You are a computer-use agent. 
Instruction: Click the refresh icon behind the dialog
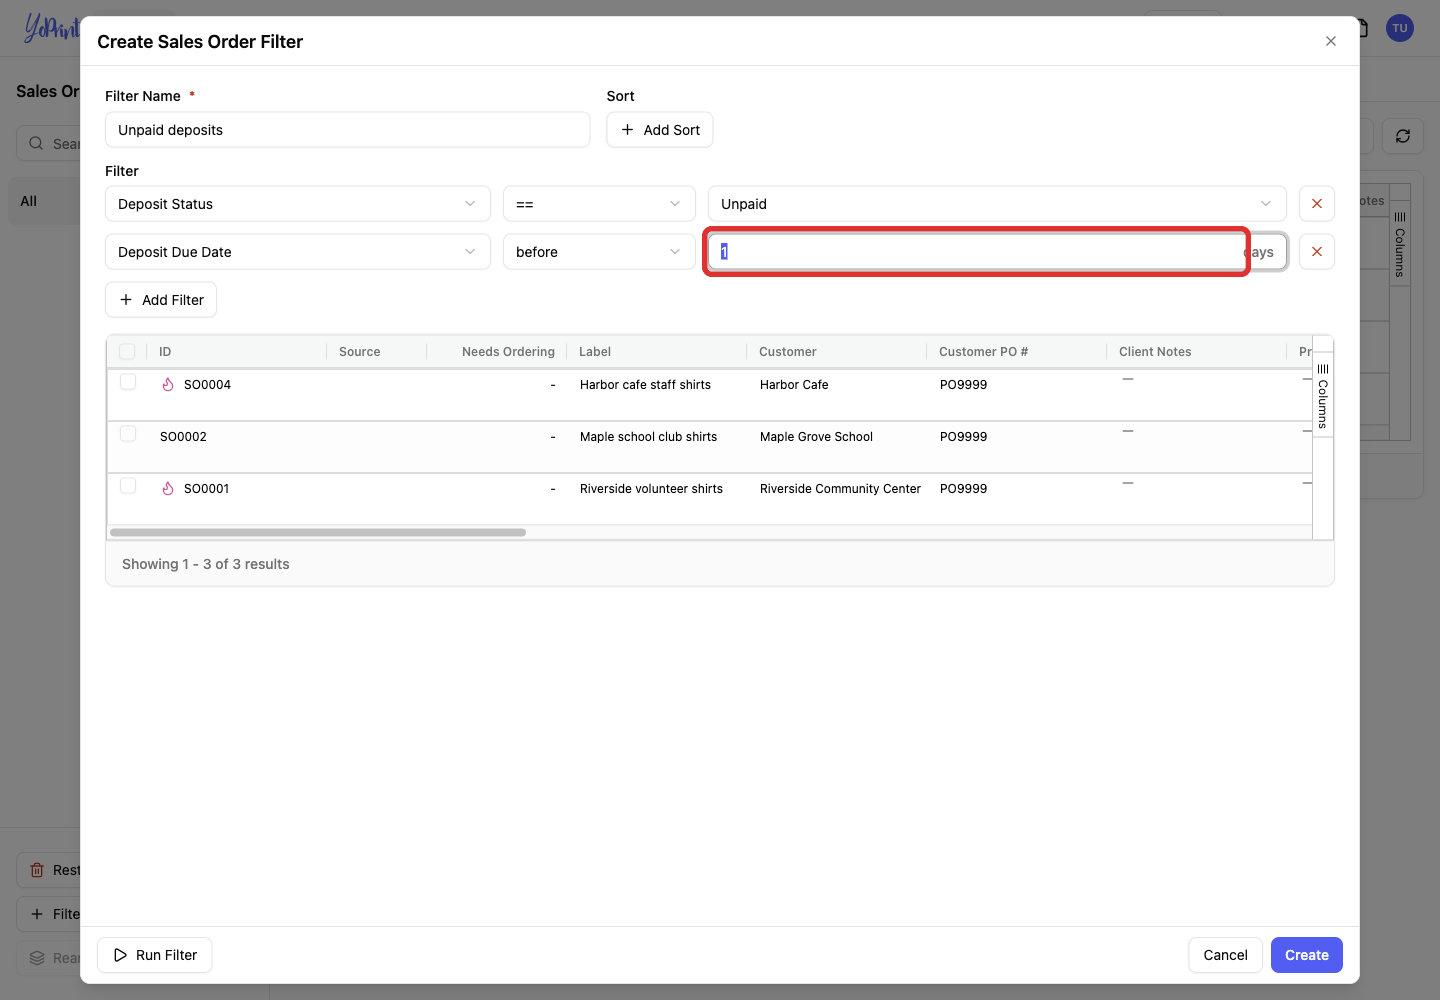(x=1403, y=136)
